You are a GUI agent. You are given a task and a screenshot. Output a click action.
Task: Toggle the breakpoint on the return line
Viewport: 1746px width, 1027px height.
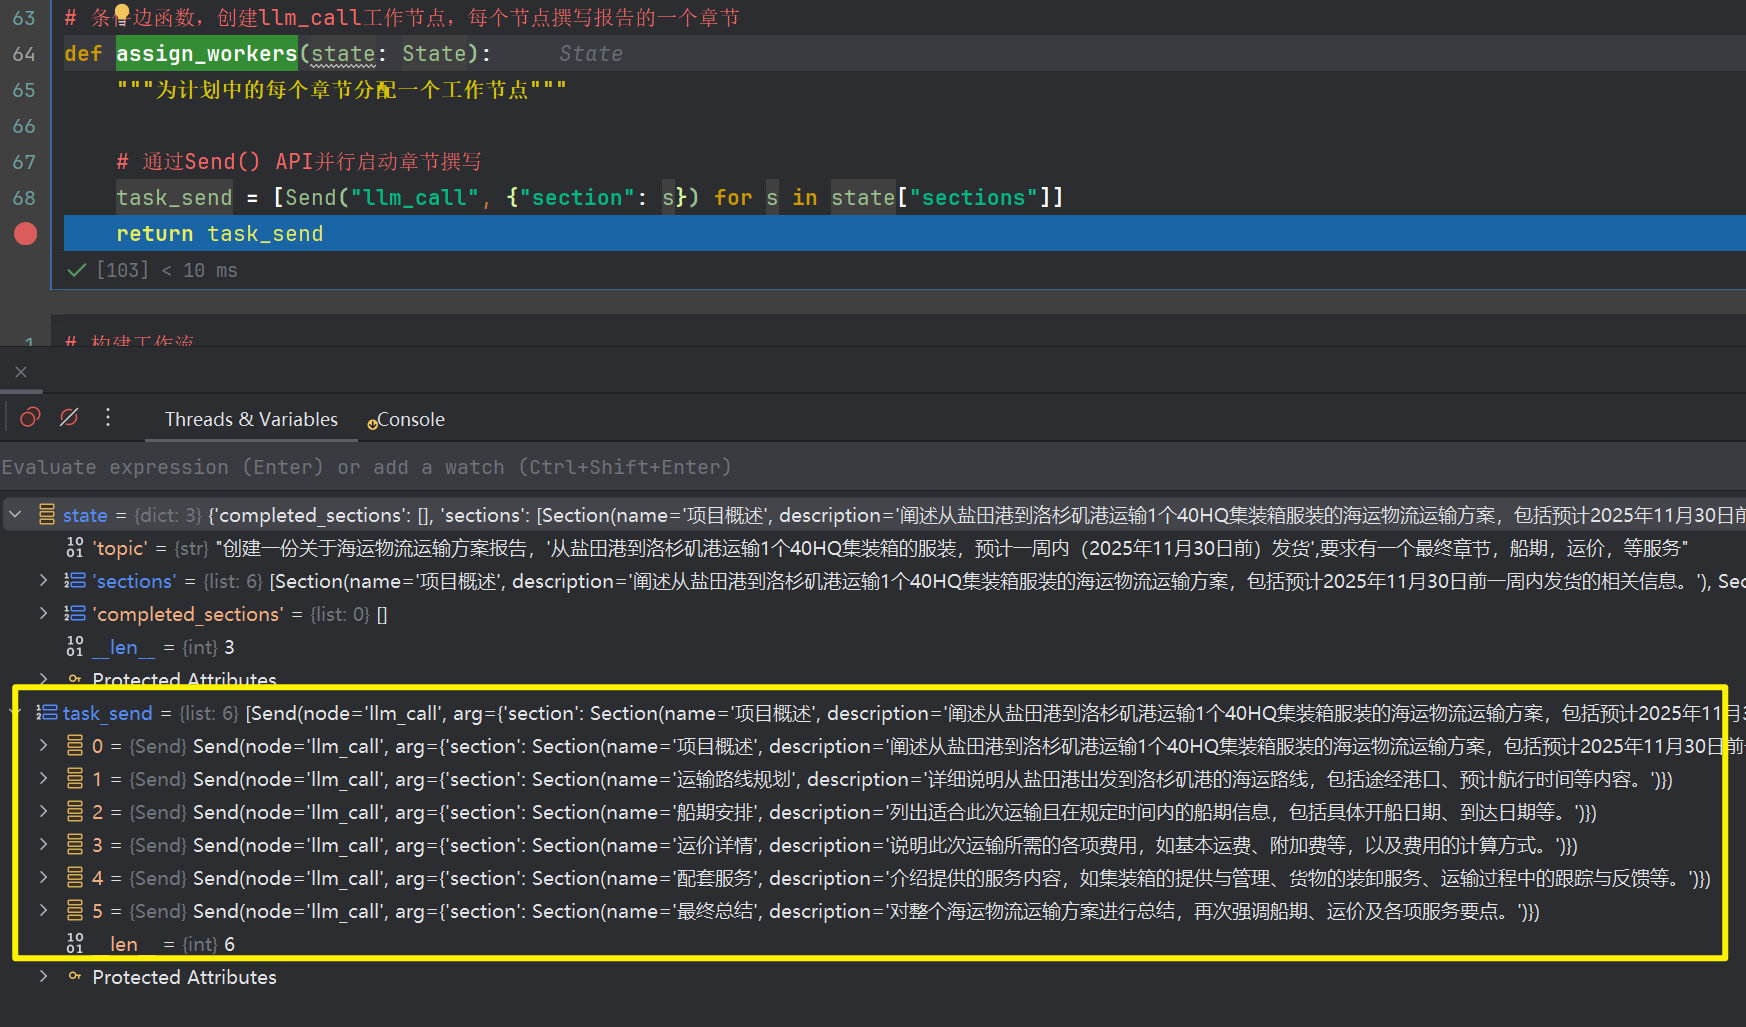tap(25, 234)
